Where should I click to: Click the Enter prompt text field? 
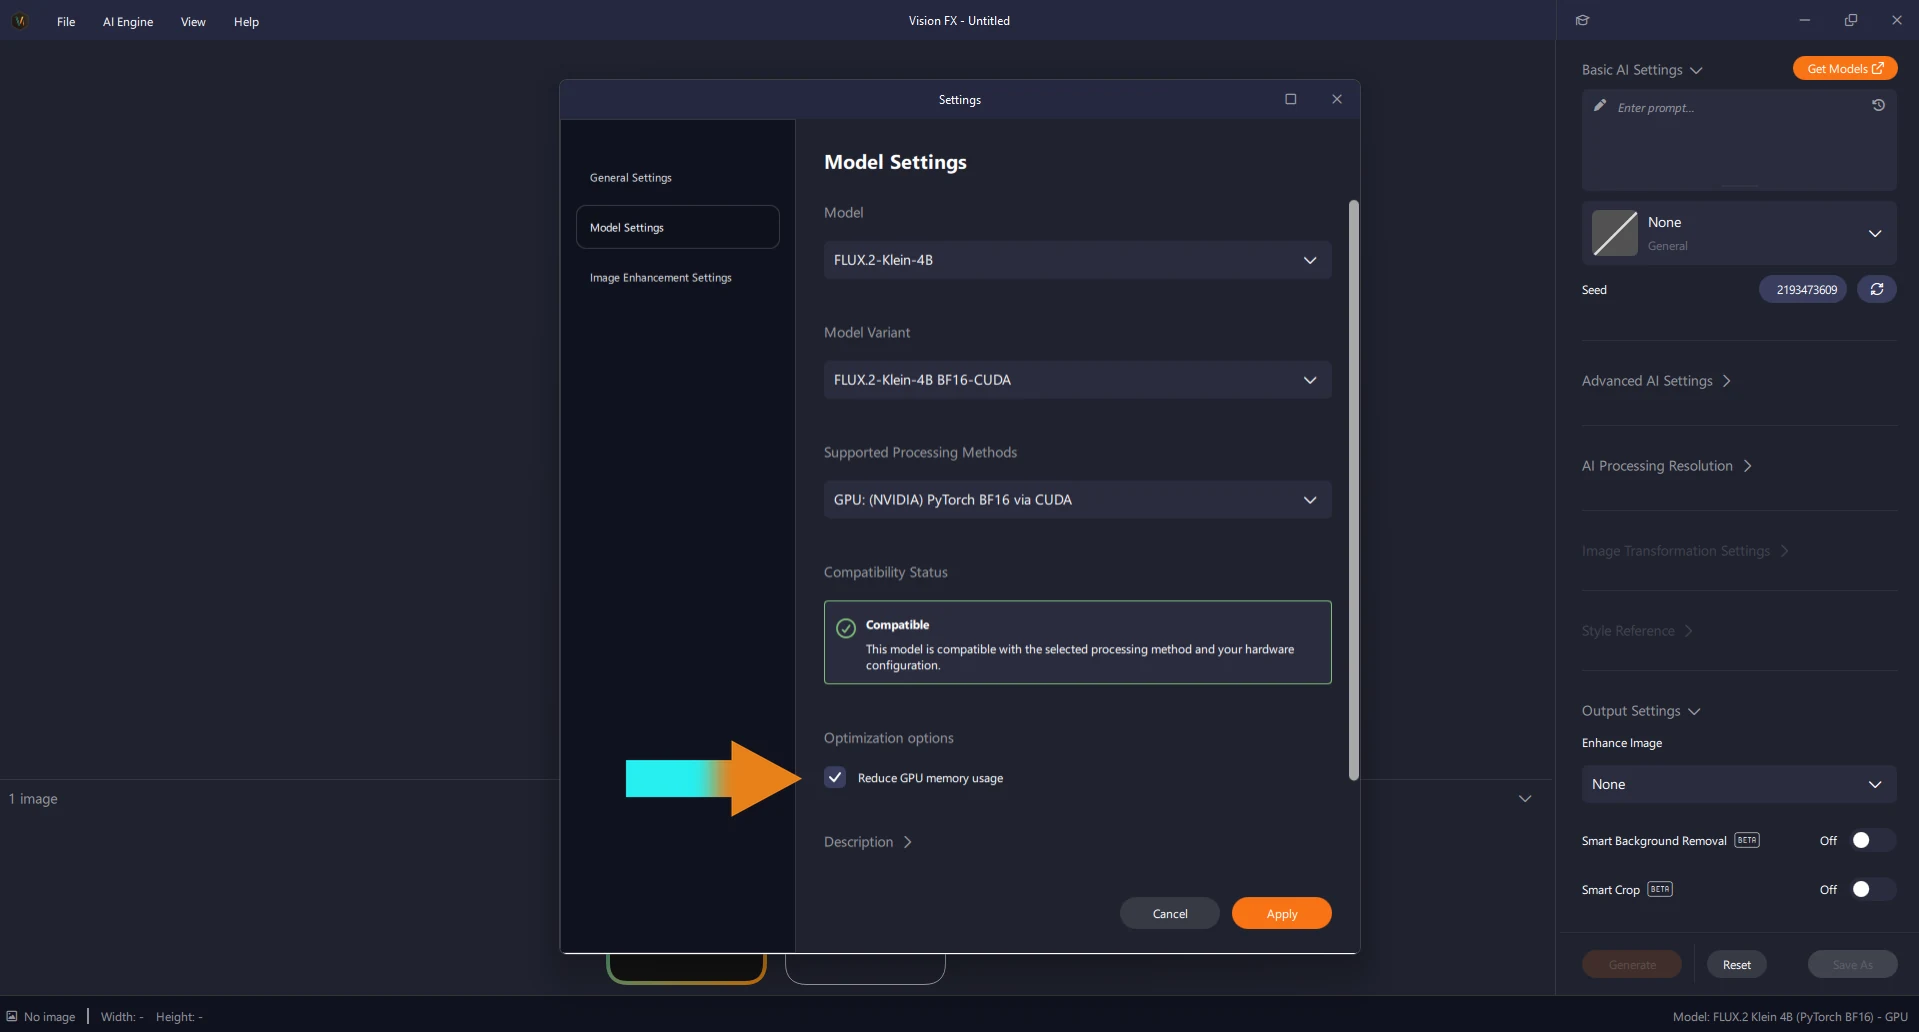tap(1739, 140)
